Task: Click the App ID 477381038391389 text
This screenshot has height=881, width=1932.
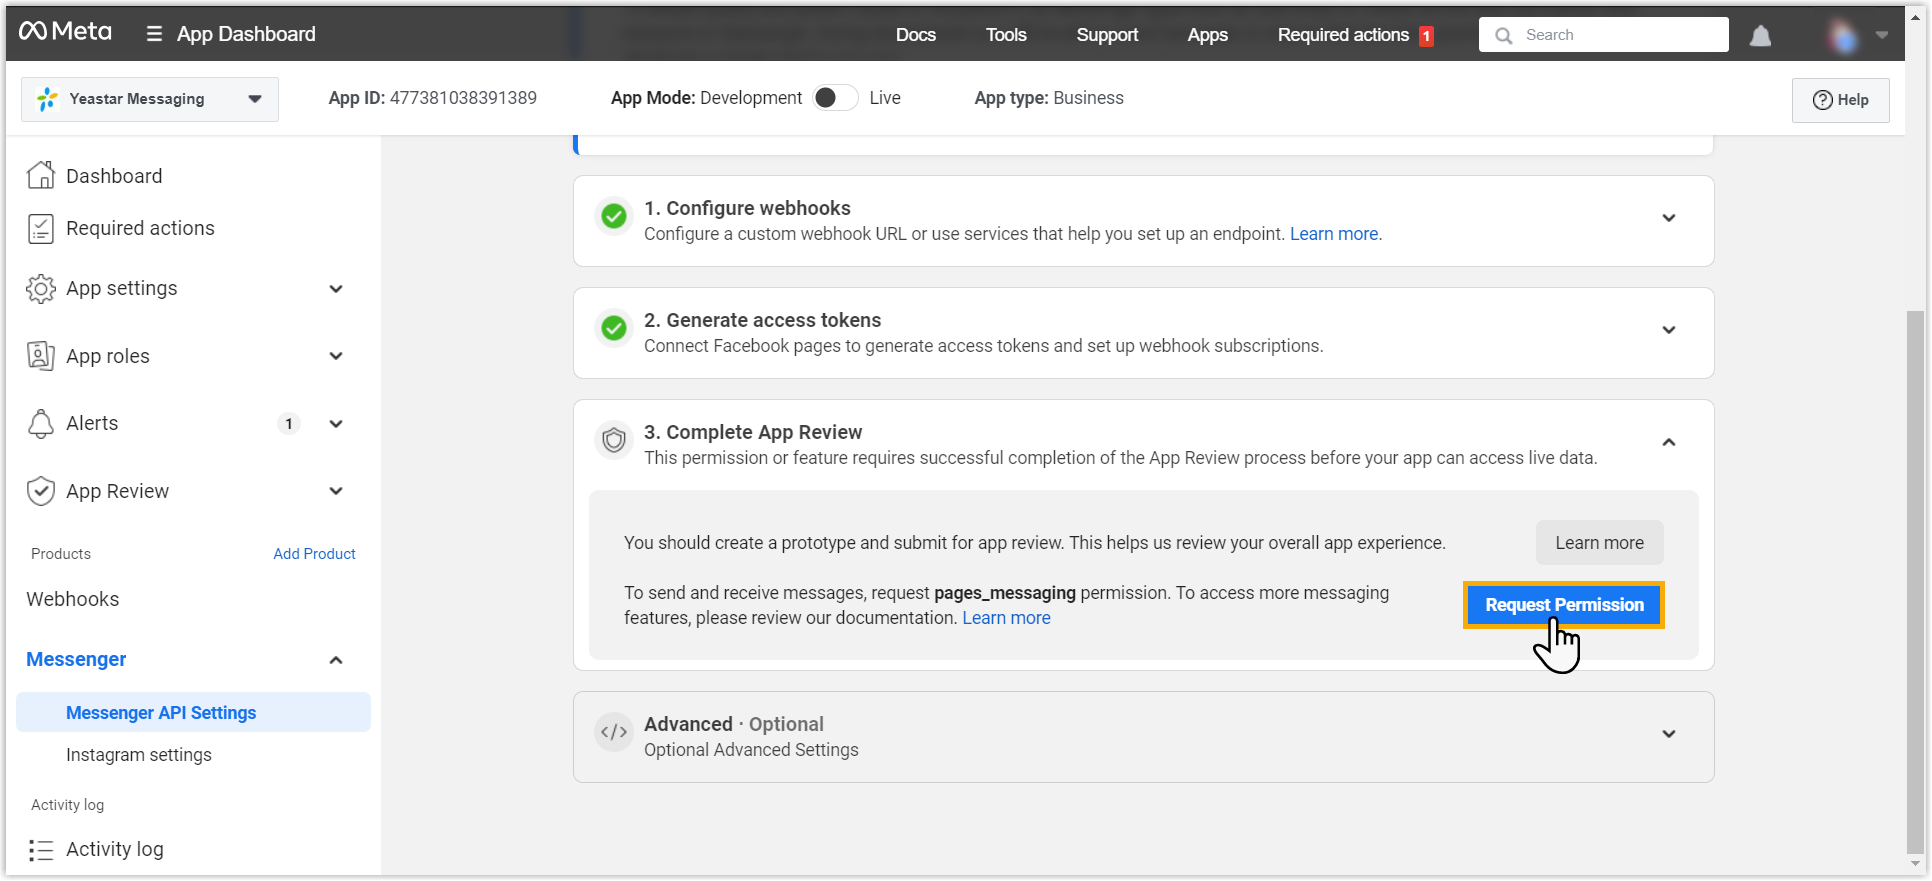Action: (433, 98)
